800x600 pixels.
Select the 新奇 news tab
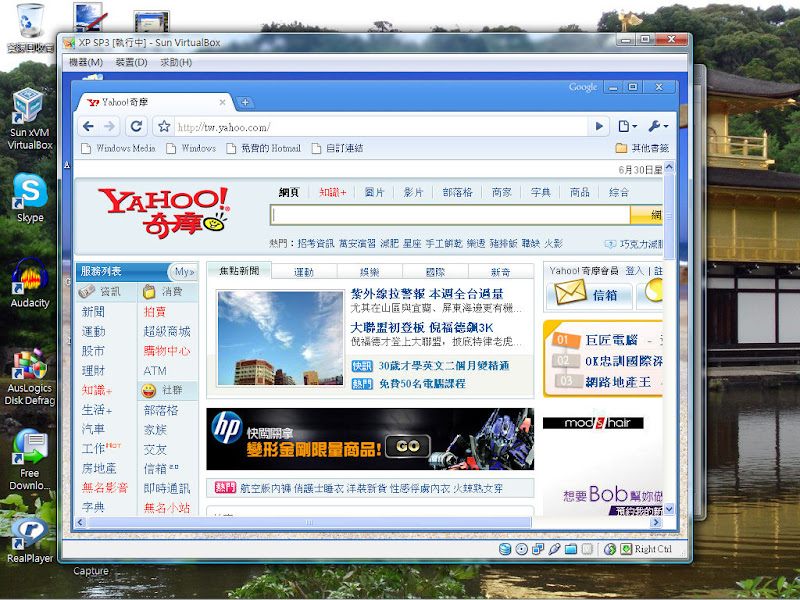point(501,272)
